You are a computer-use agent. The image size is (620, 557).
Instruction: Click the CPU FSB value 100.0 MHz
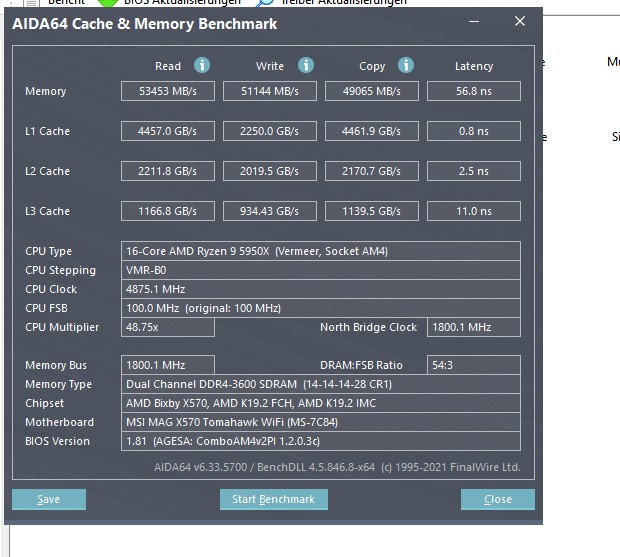point(321,308)
